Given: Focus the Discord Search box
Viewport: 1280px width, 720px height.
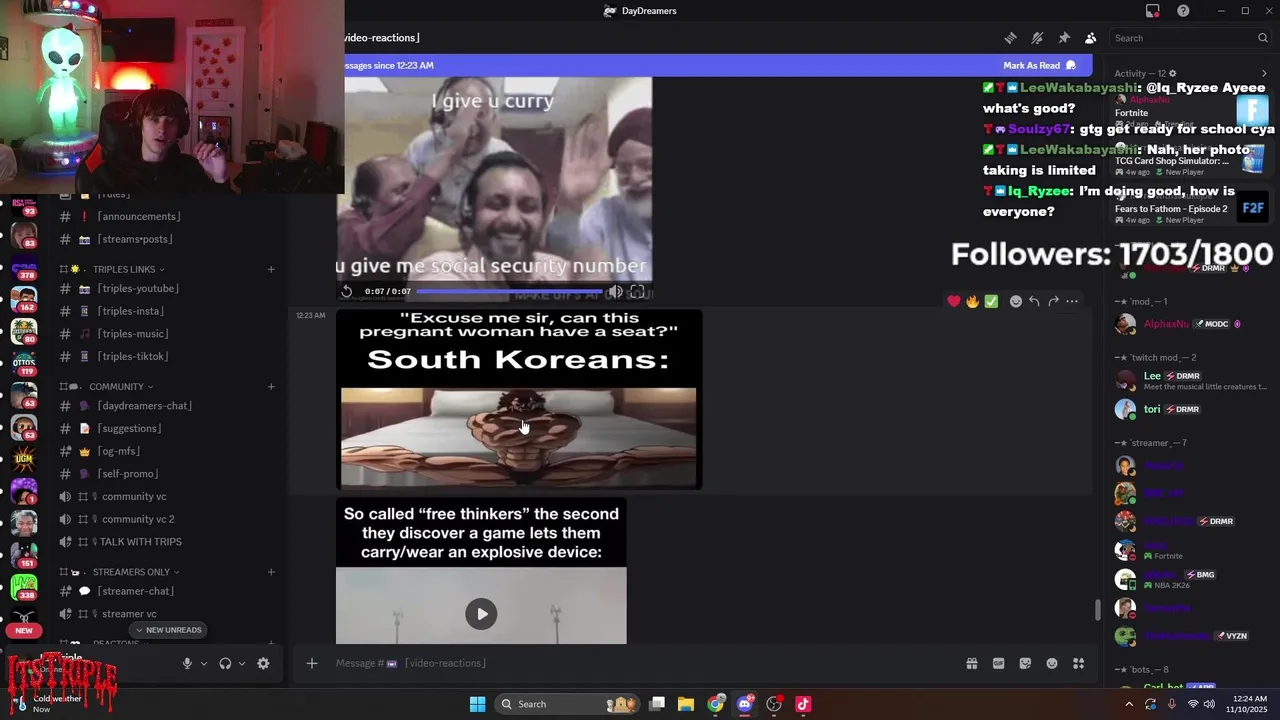Looking at the screenshot, I should 1190,38.
